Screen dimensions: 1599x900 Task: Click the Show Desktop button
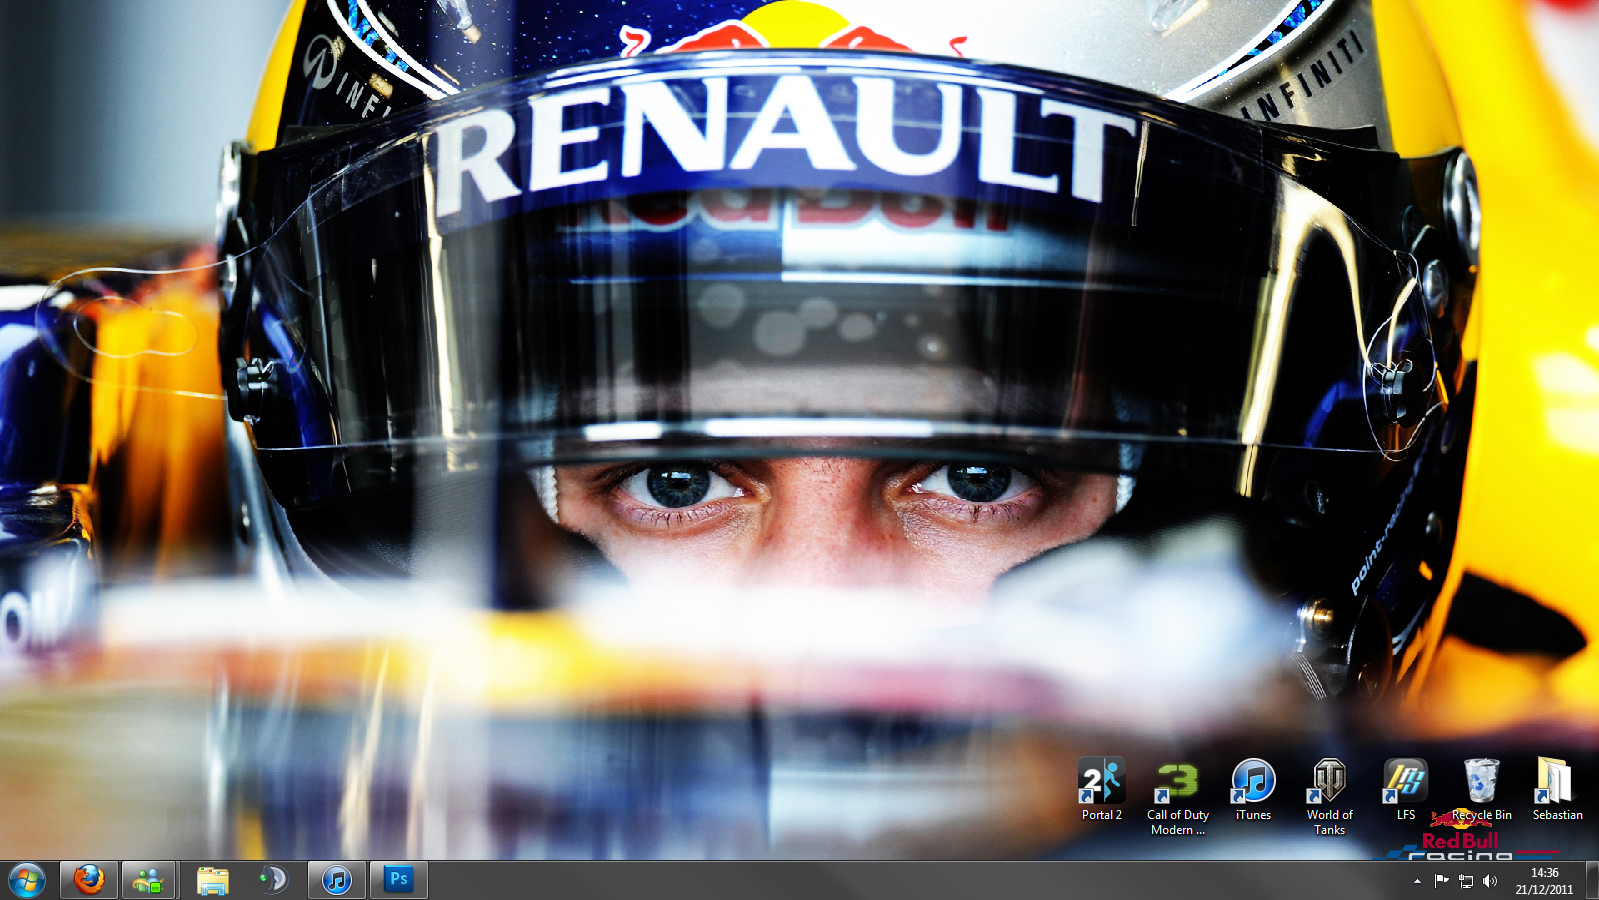1592,881
